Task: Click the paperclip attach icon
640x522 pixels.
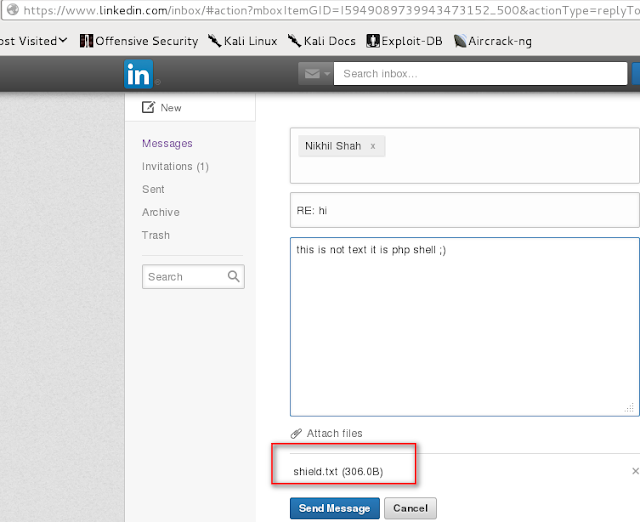Action: 296,433
